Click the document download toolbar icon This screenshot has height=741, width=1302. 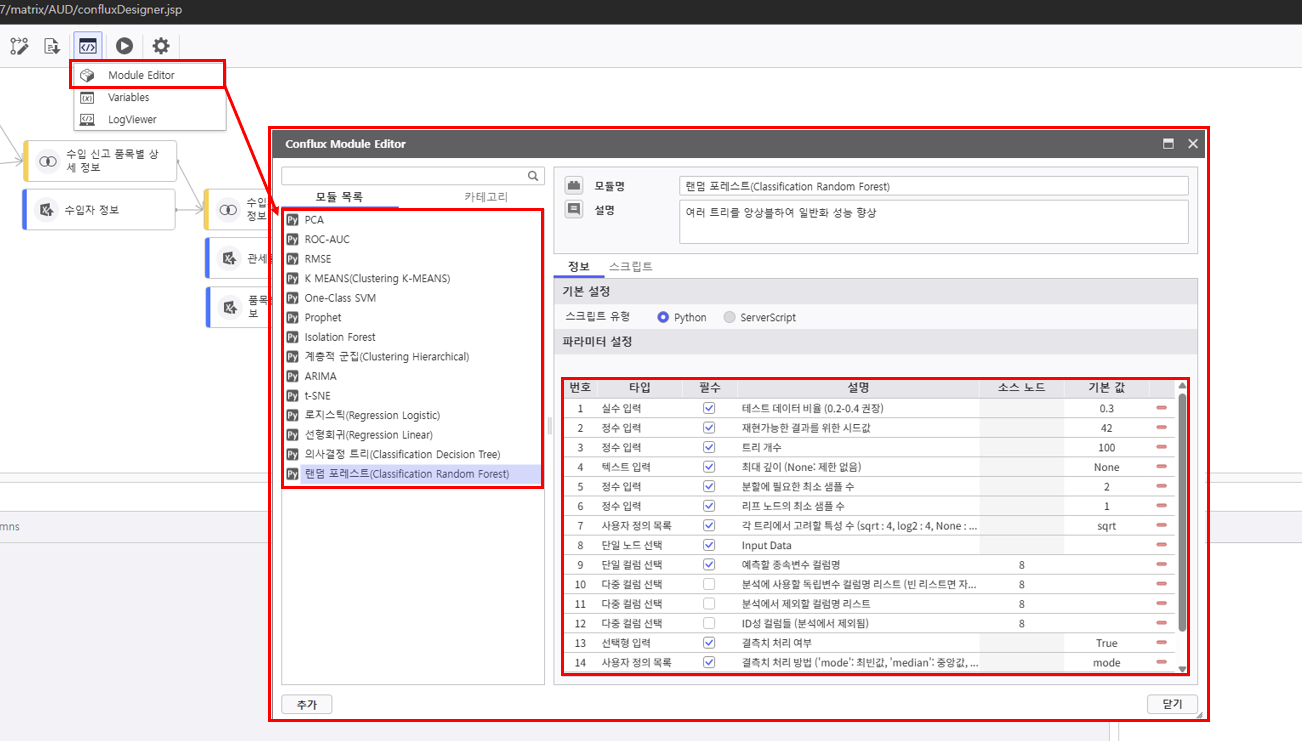[x=52, y=46]
